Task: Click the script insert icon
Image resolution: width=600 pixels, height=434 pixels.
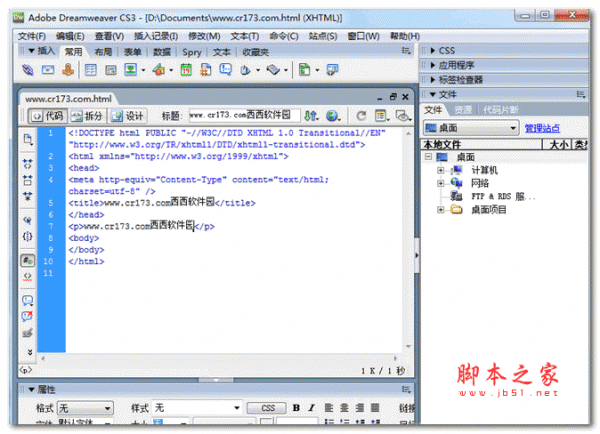Action: pyautogui.click(x=273, y=70)
